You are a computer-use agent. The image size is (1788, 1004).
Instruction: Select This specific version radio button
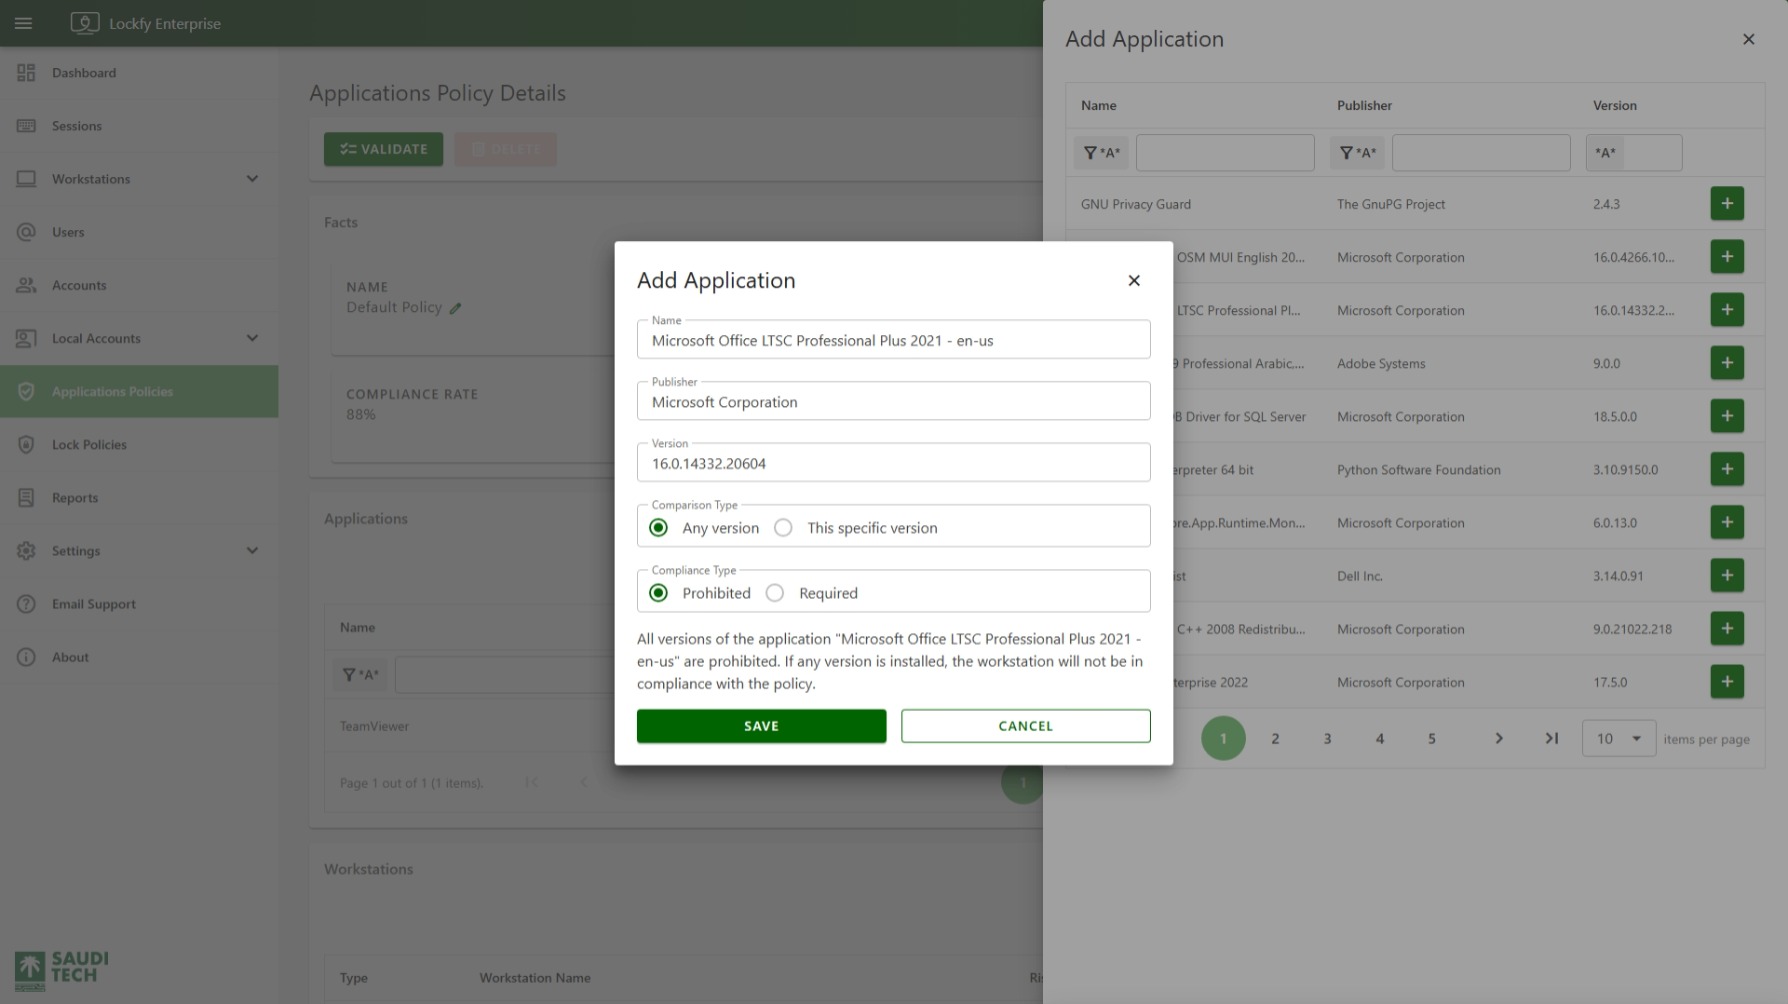point(783,528)
